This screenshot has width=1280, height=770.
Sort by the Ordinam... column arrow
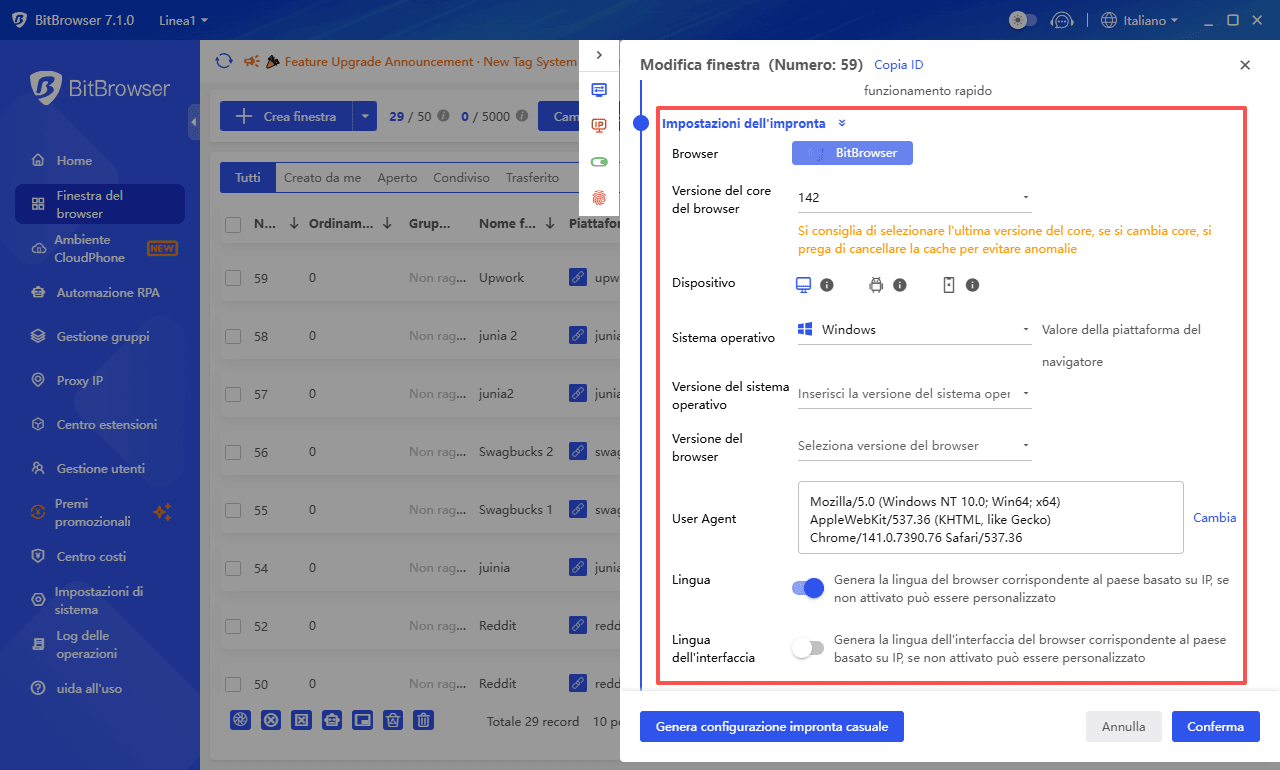[x=387, y=225]
